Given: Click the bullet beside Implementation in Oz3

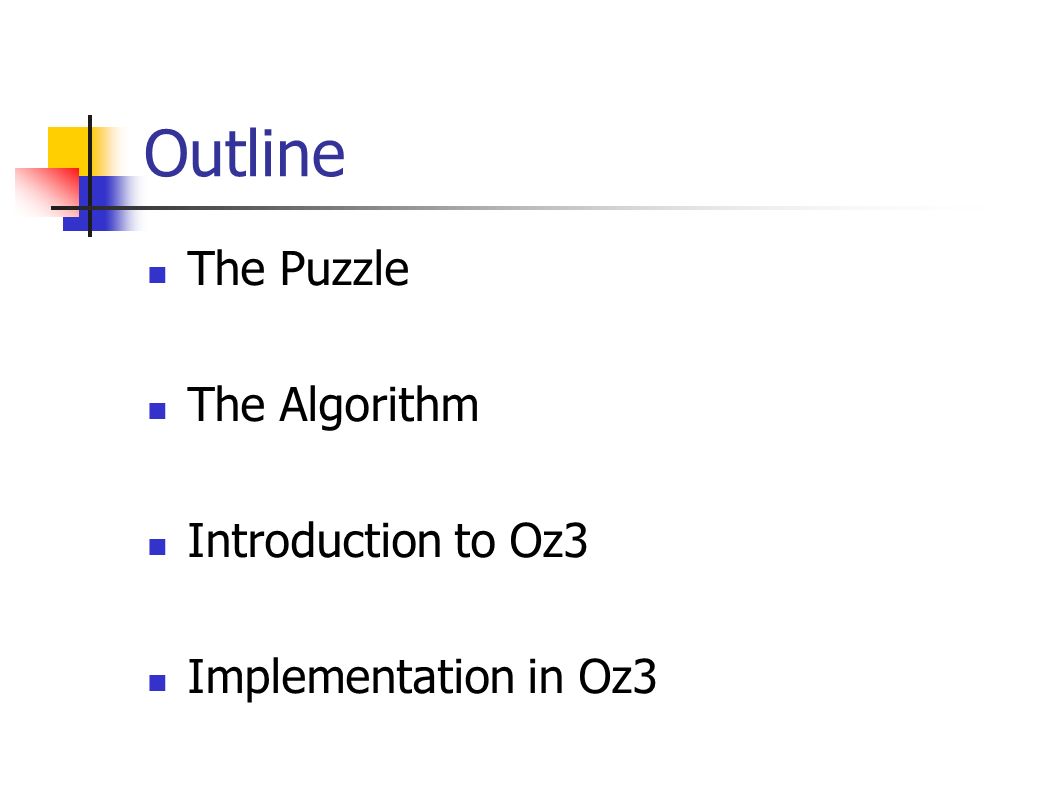Looking at the screenshot, I should click(x=157, y=683).
